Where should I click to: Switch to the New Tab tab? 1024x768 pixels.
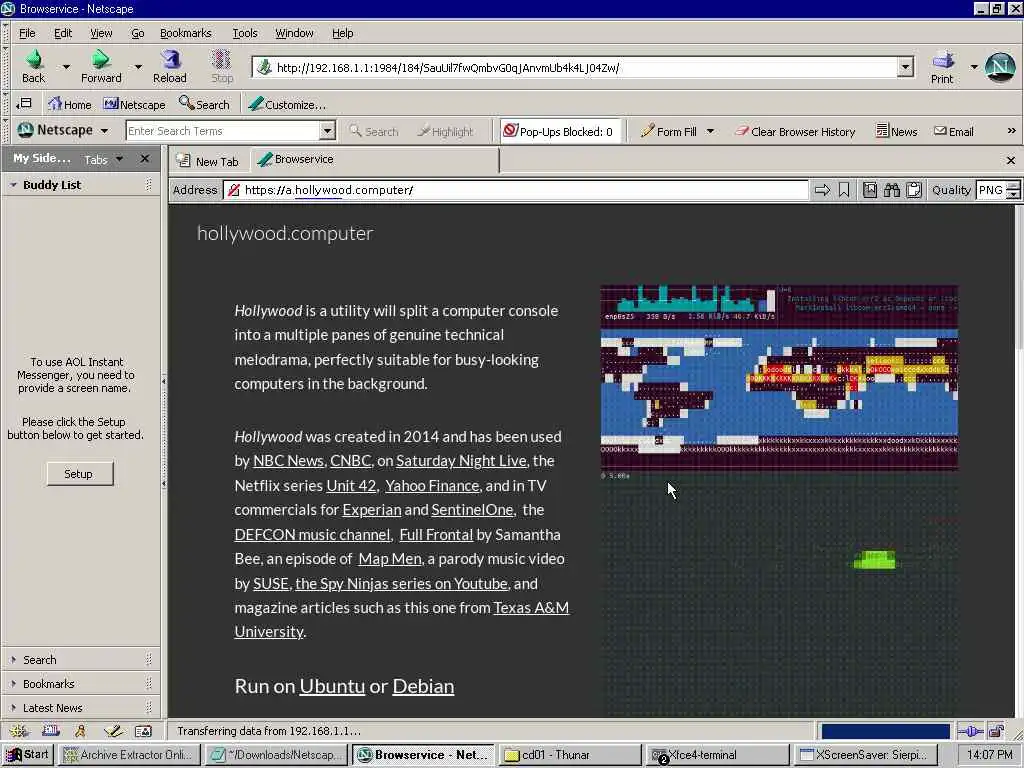click(209, 161)
